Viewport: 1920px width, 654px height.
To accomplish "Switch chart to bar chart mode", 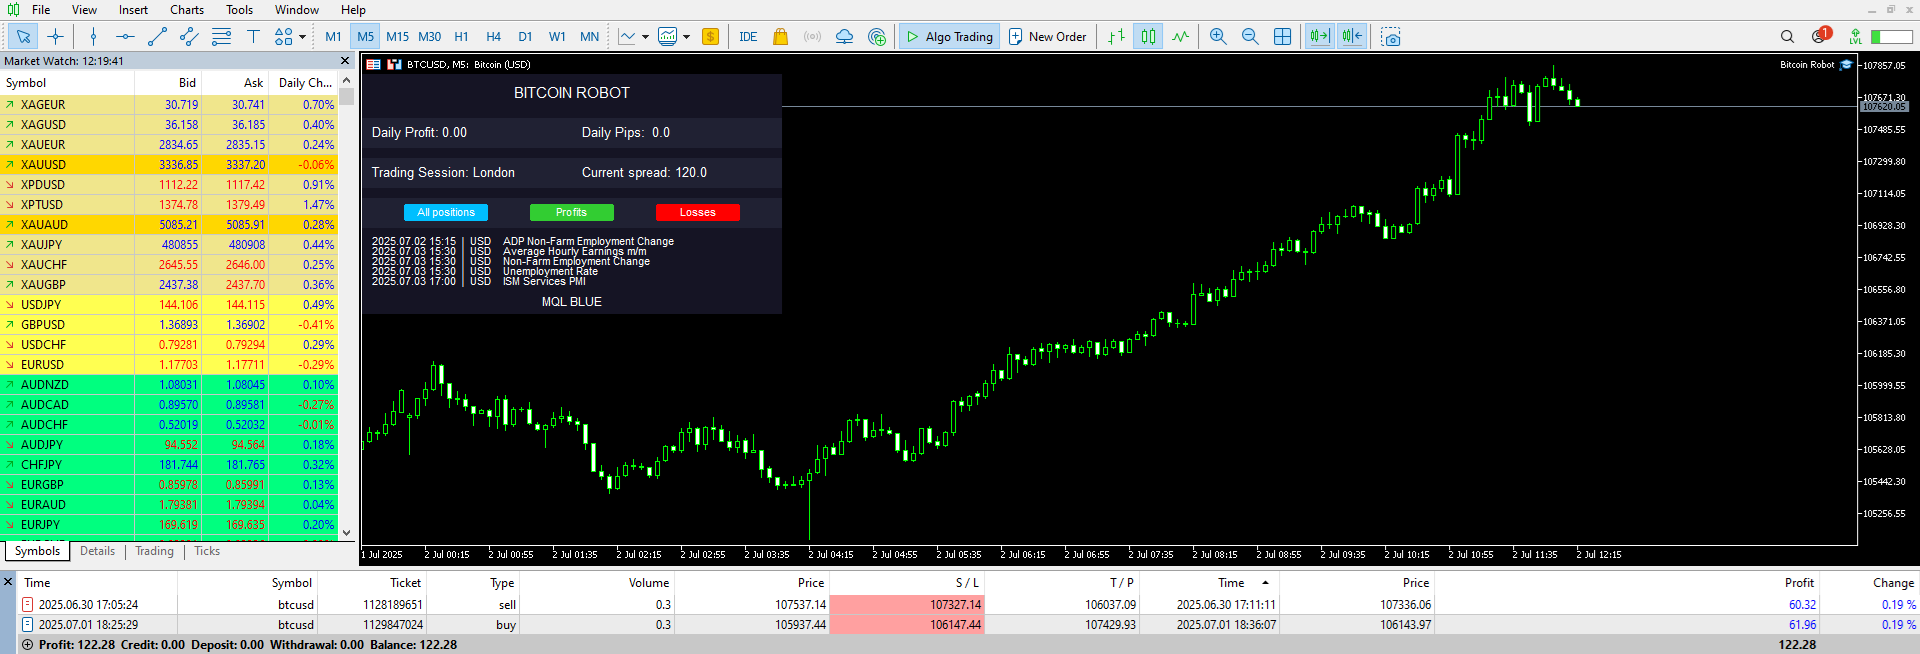I will point(1116,37).
